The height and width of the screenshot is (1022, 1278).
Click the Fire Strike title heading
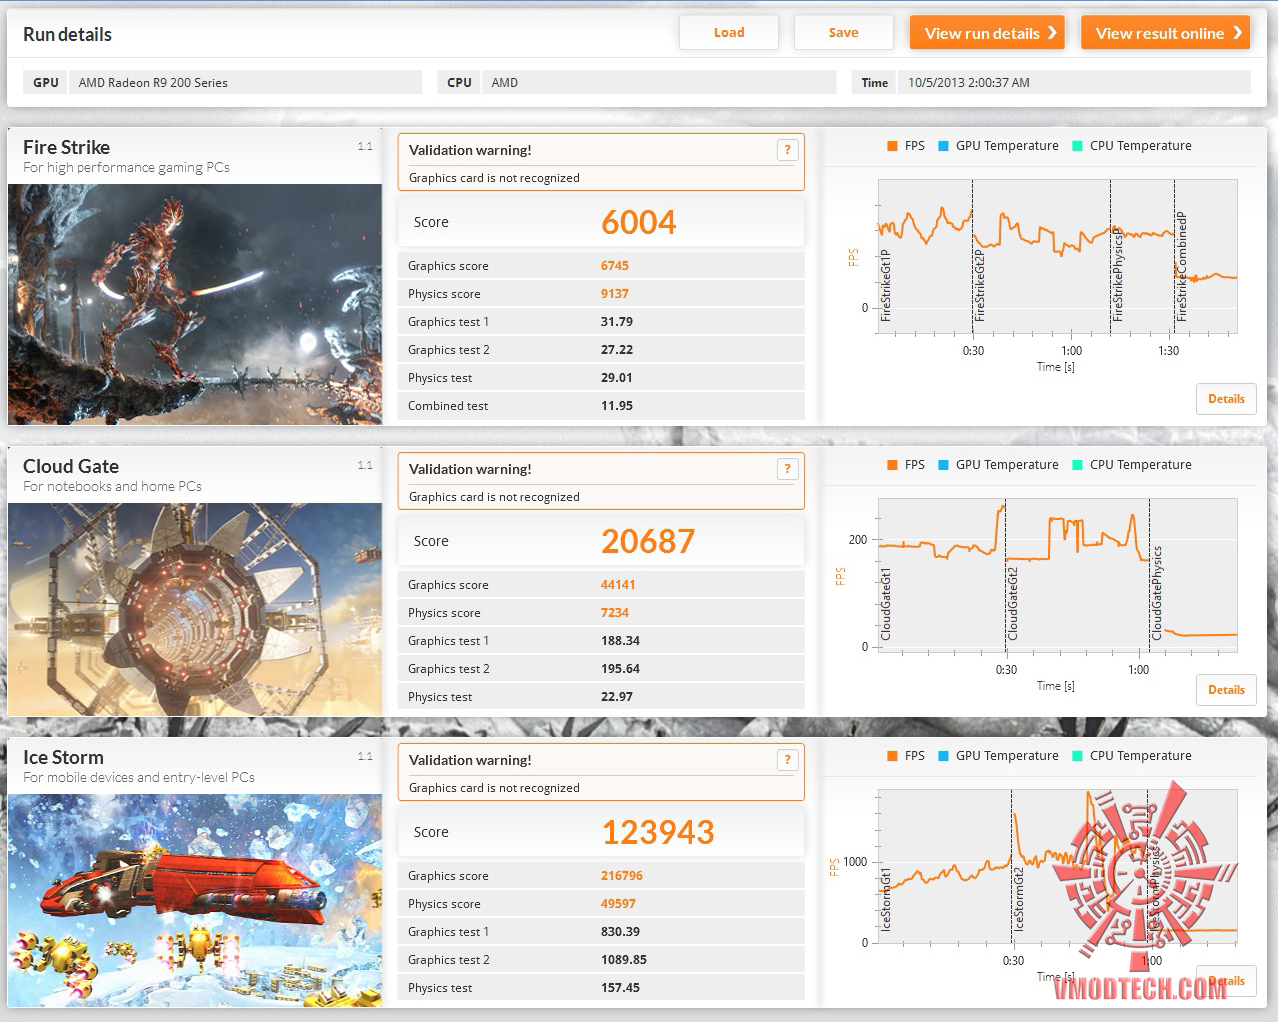click(x=66, y=147)
